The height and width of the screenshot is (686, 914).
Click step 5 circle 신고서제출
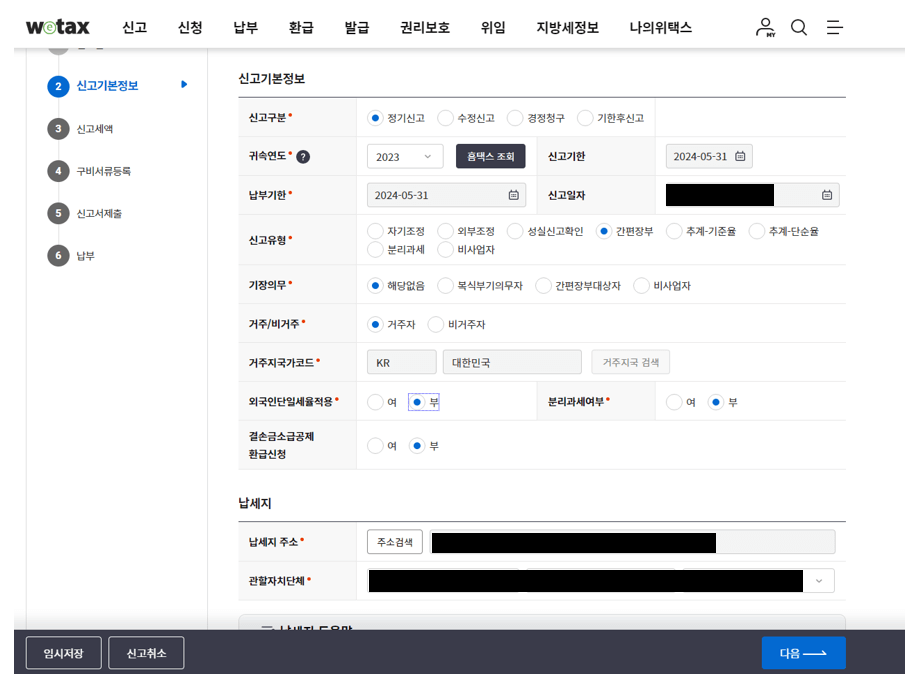(x=58, y=213)
